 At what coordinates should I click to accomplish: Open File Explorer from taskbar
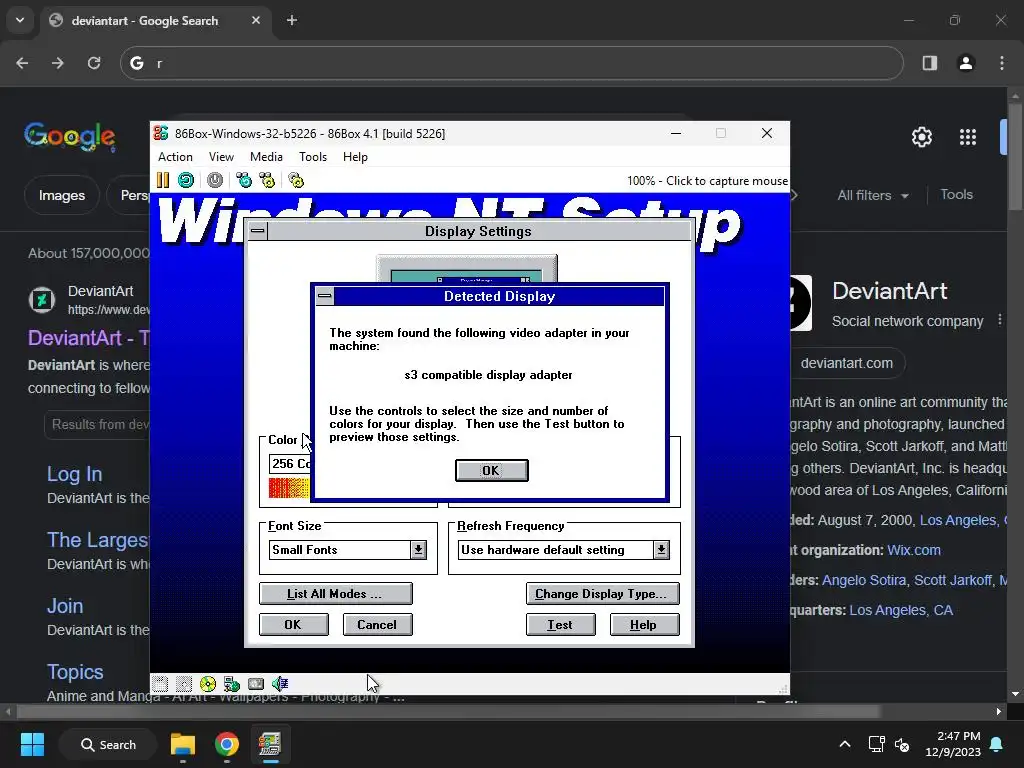(183, 744)
